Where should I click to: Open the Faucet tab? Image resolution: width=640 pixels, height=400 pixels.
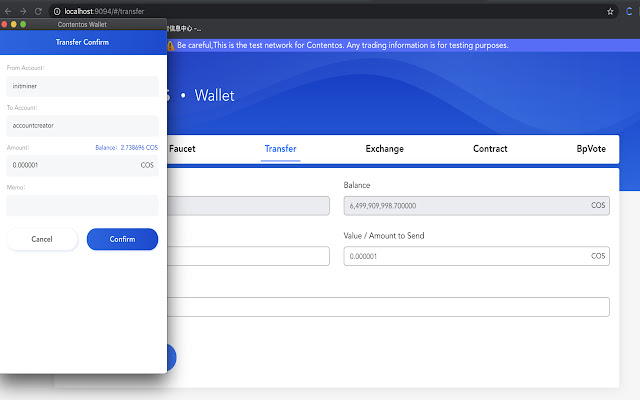[182, 149]
